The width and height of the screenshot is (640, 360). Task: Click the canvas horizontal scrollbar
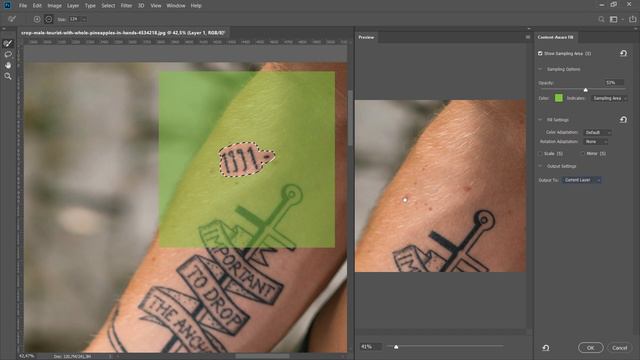click(262, 356)
